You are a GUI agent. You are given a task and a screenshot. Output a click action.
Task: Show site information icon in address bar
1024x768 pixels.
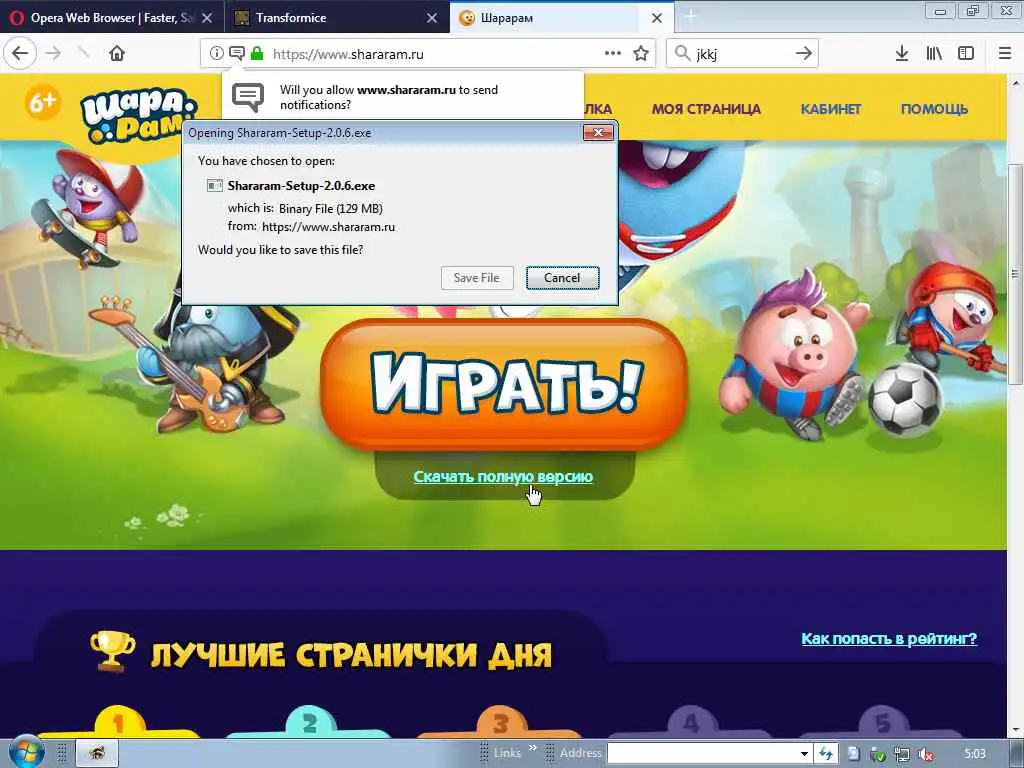coord(216,54)
